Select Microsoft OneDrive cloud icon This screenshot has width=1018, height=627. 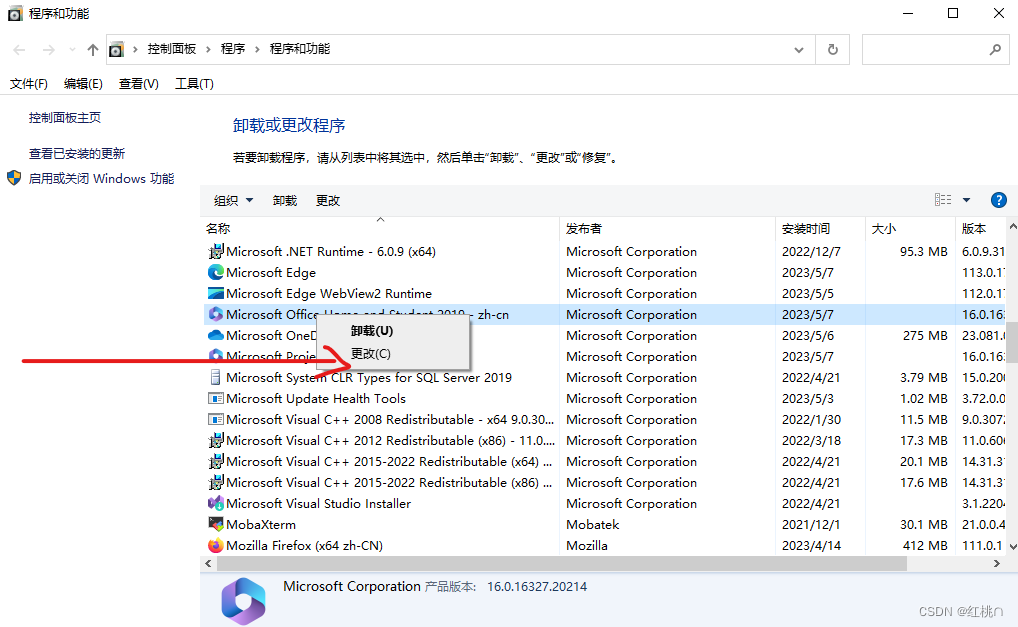[x=216, y=335]
